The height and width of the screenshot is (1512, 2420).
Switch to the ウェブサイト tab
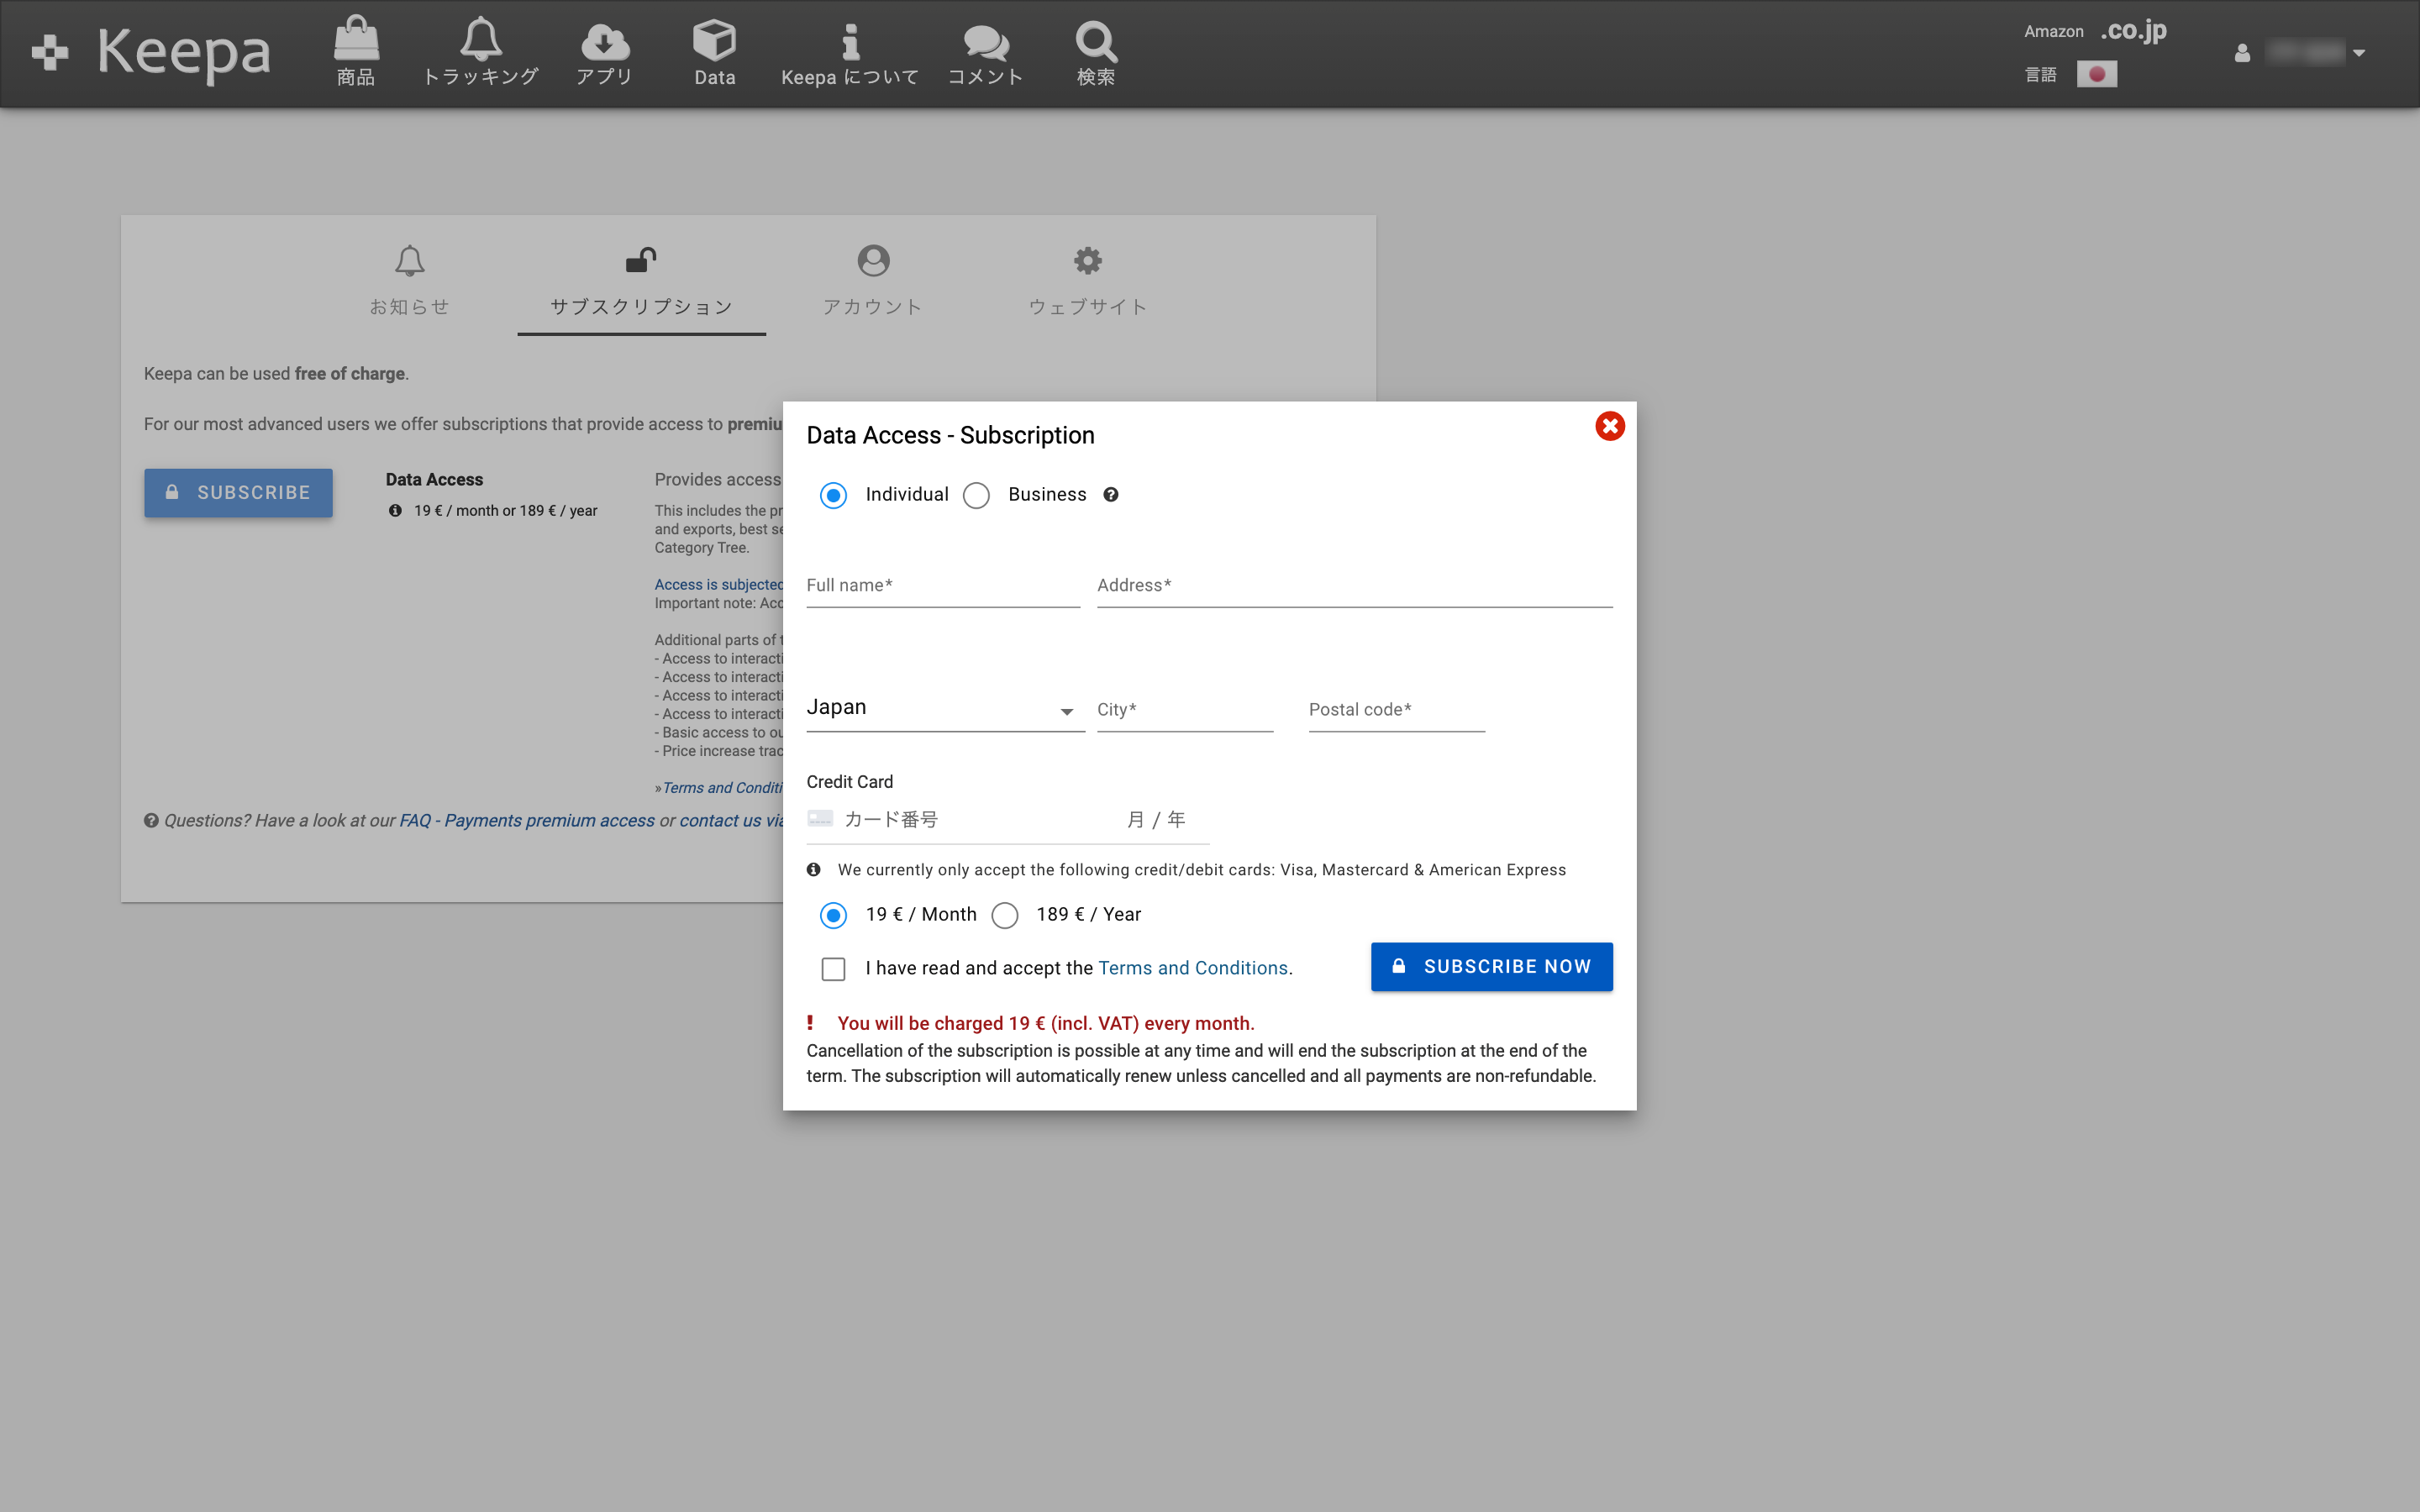1087,280
